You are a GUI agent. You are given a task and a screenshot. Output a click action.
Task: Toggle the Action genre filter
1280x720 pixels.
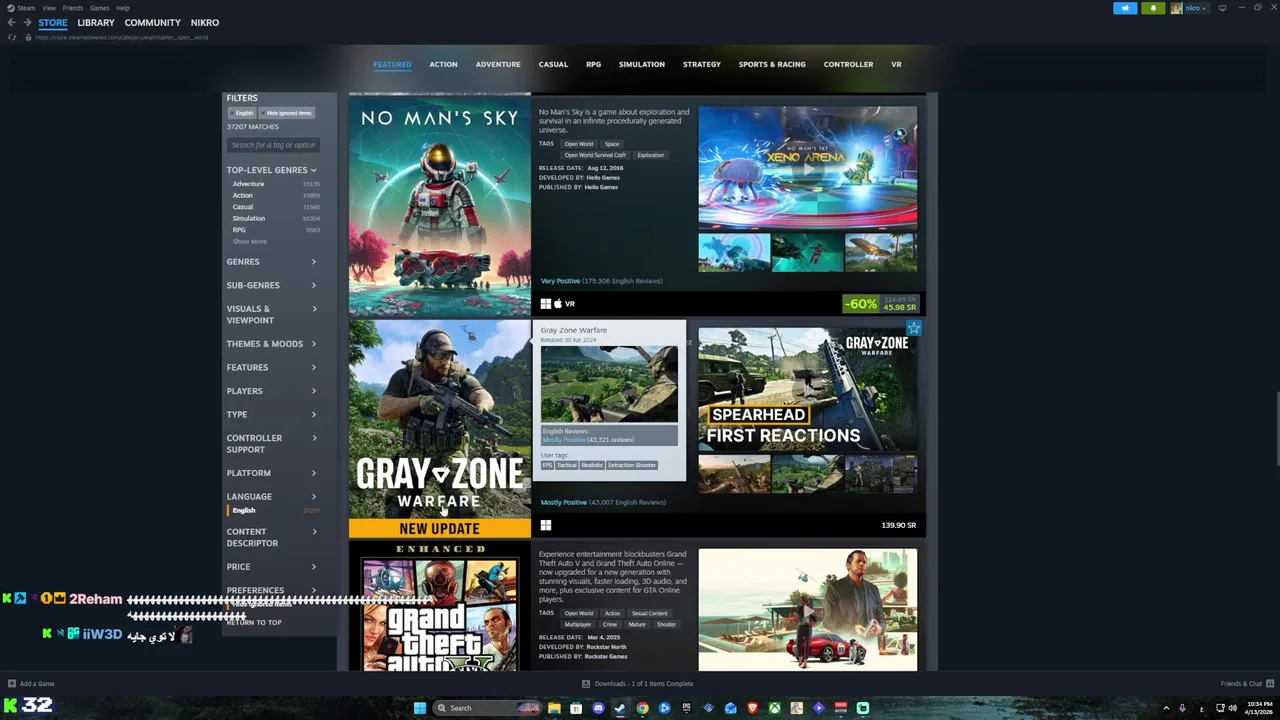coord(275,195)
